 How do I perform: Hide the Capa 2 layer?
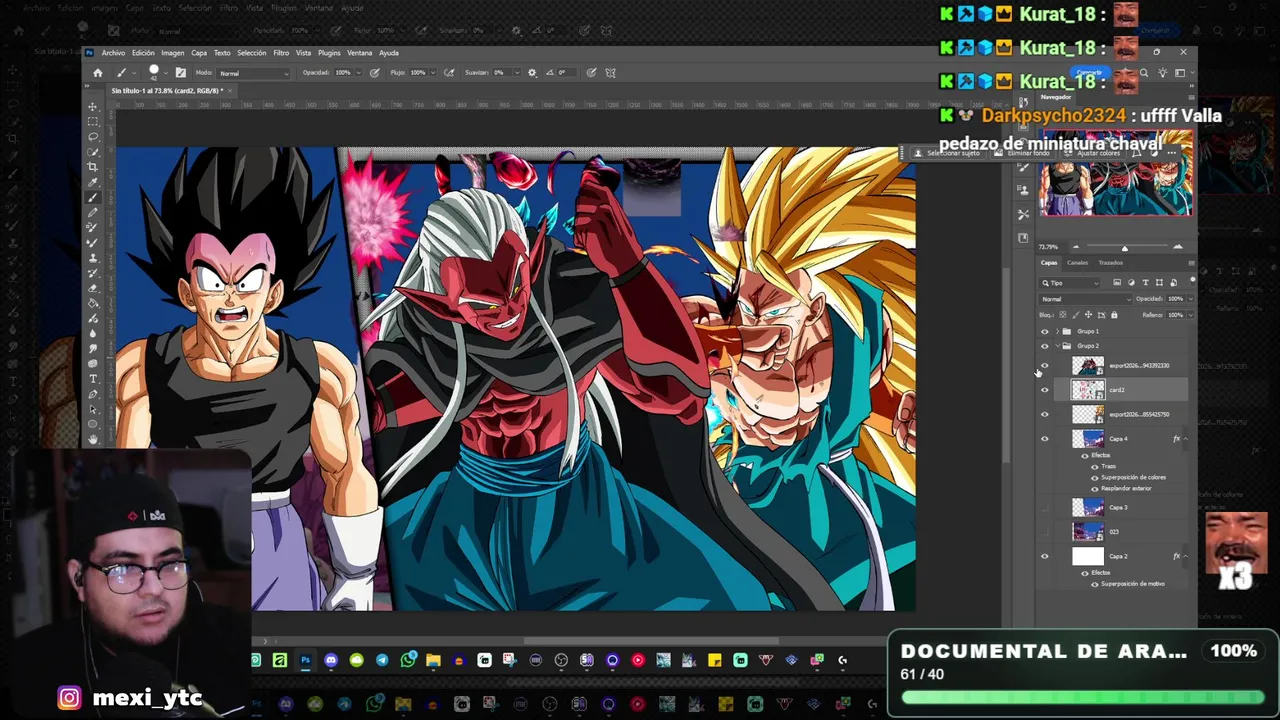tap(1045, 557)
